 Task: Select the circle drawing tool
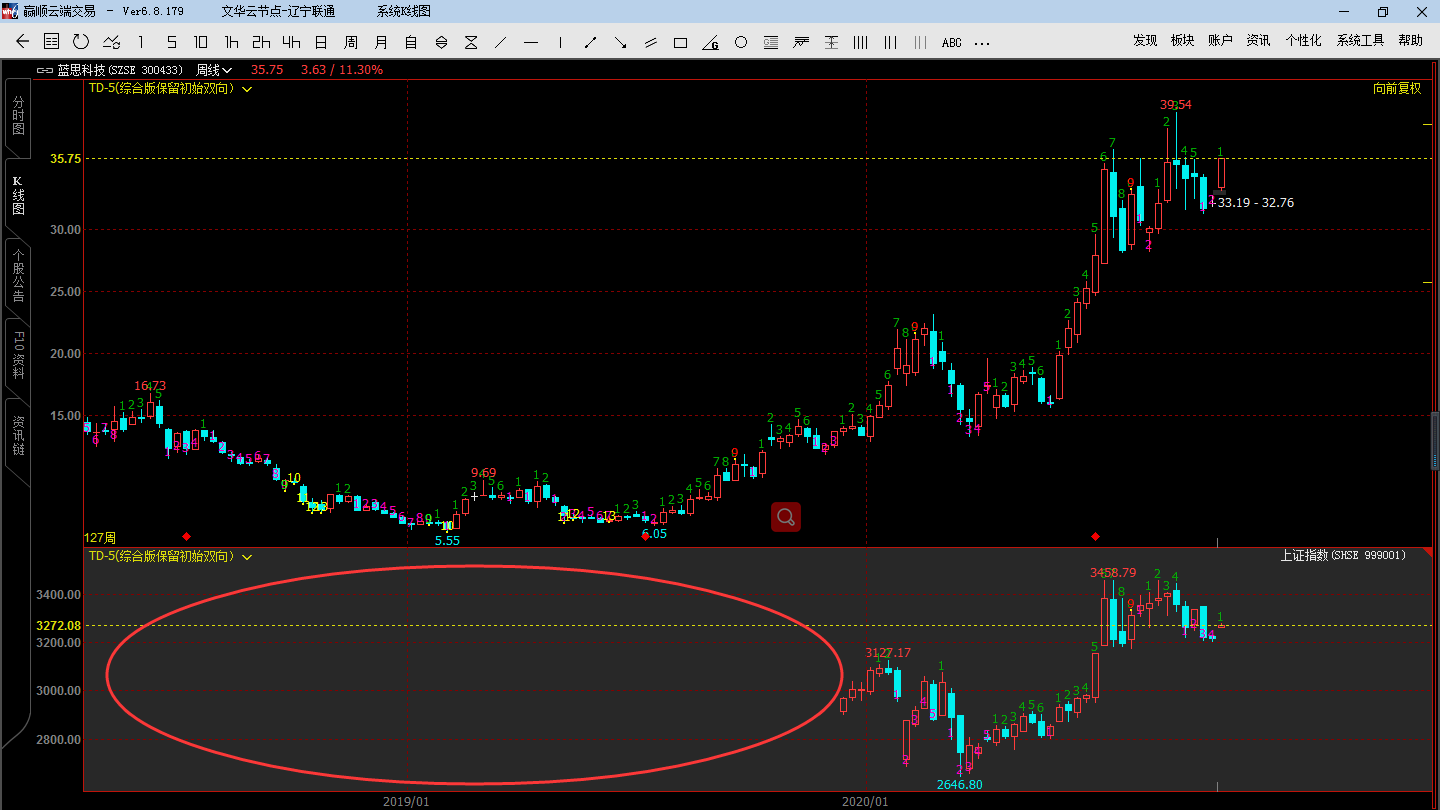pyautogui.click(x=741, y=42)
